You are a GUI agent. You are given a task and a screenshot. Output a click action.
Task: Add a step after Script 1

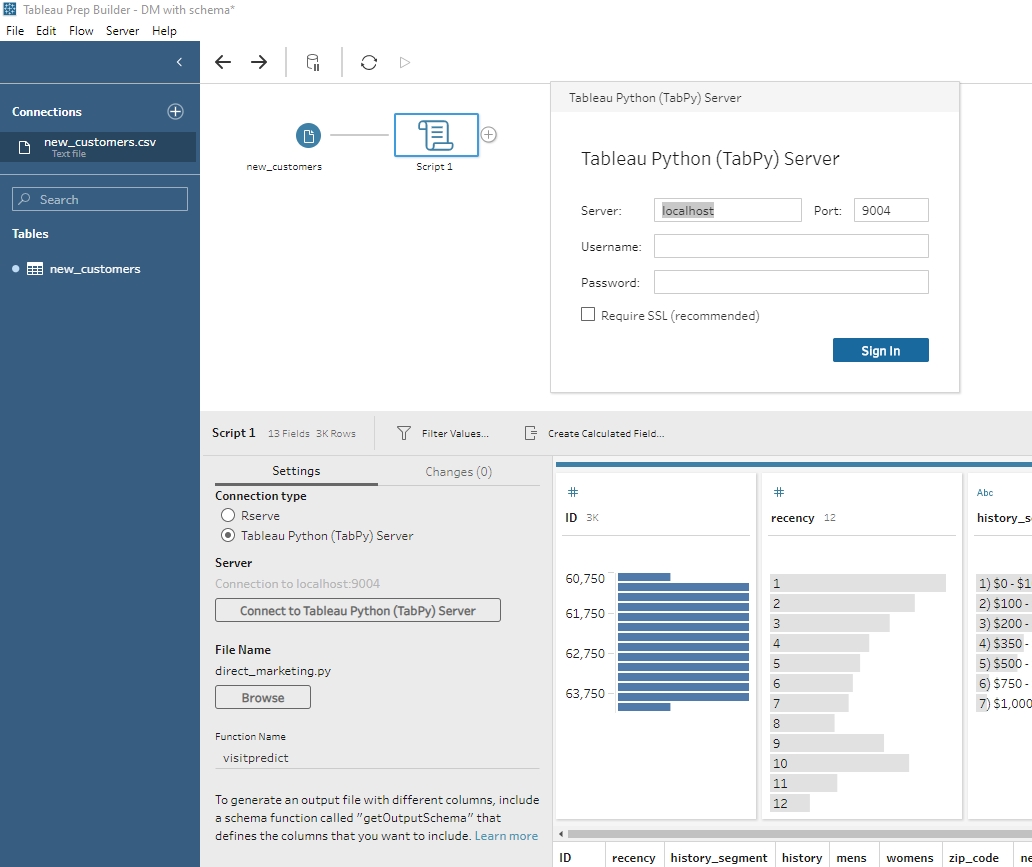pyautogui.click(x=489, y=135)
